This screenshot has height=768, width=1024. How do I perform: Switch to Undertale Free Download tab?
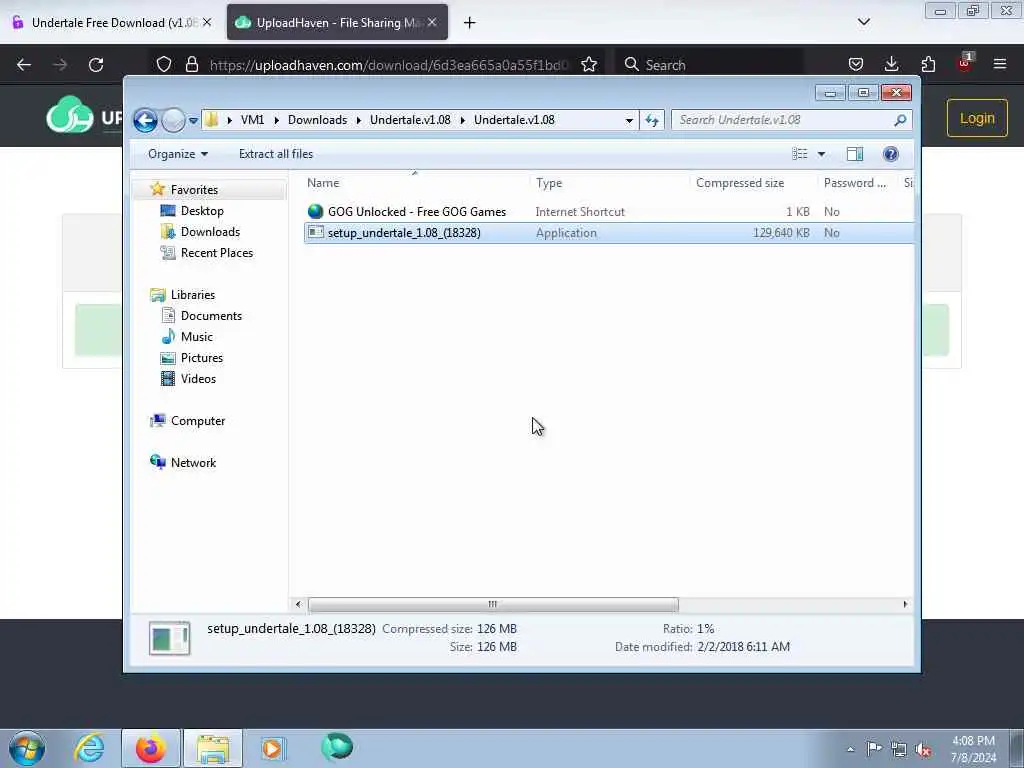point(111,23)
